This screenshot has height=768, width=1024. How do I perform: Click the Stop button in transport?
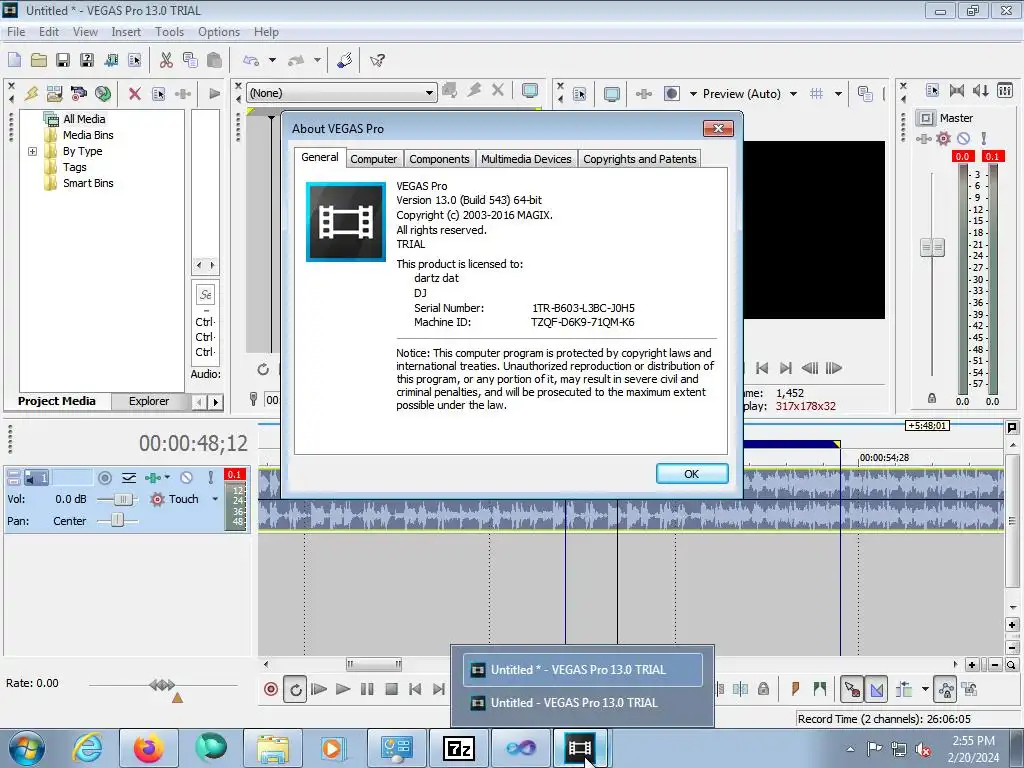point(391,689)
